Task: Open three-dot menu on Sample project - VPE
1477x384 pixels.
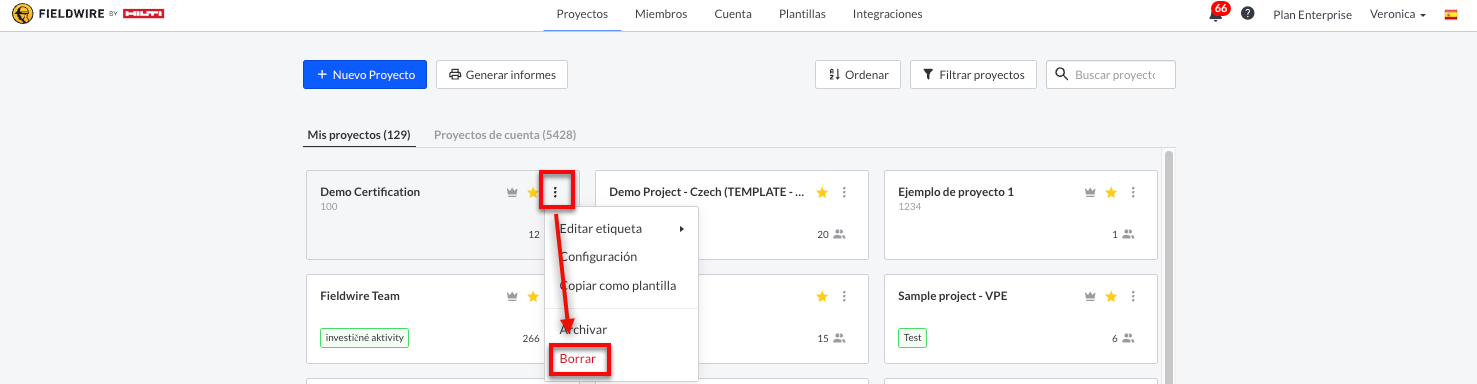Action: pos(1133,296)
